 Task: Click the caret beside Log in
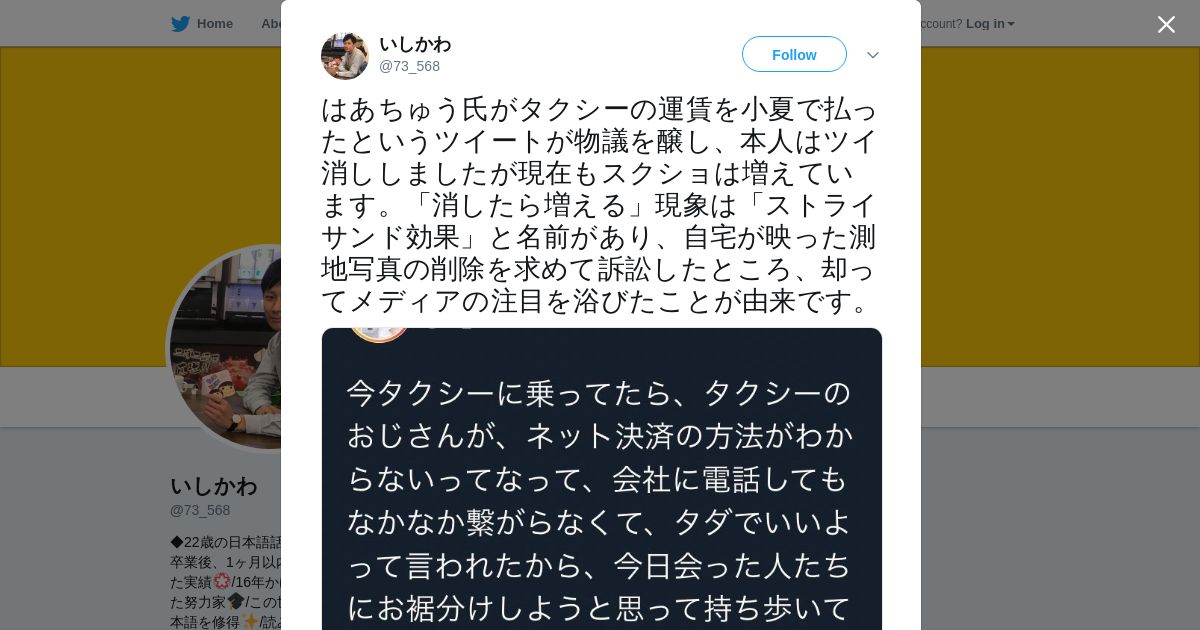1011,24
